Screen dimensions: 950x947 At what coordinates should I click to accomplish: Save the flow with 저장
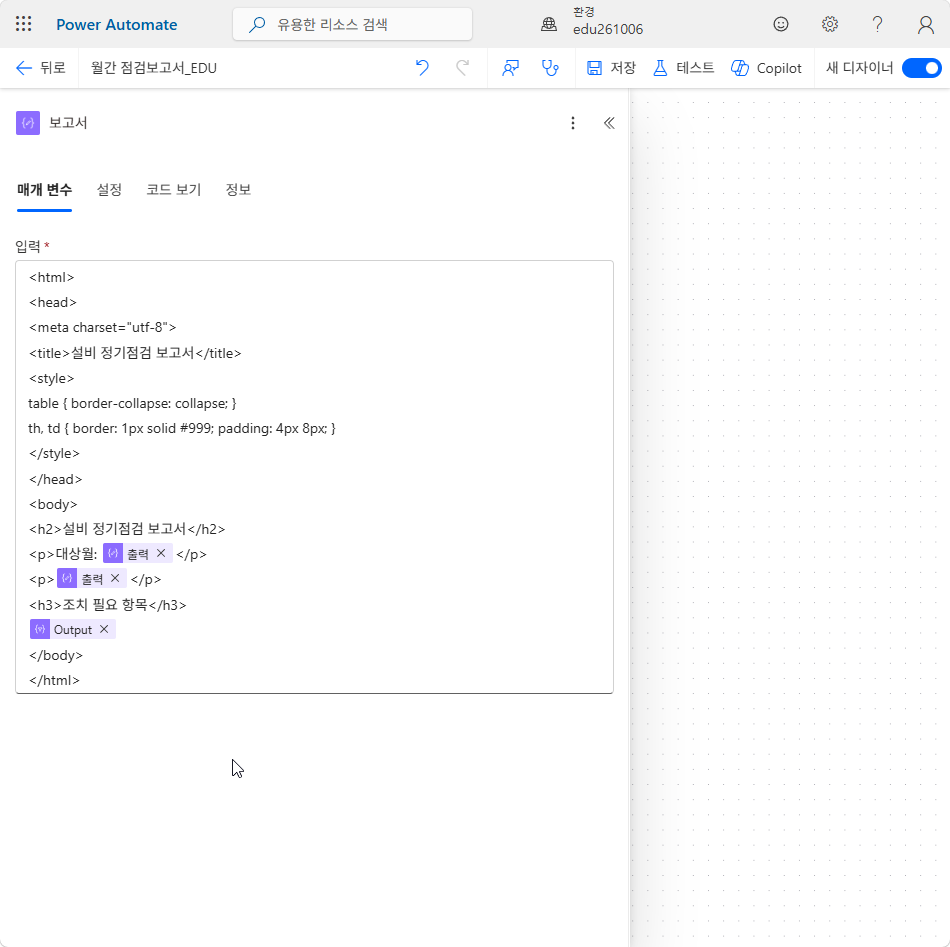point(611,68)
